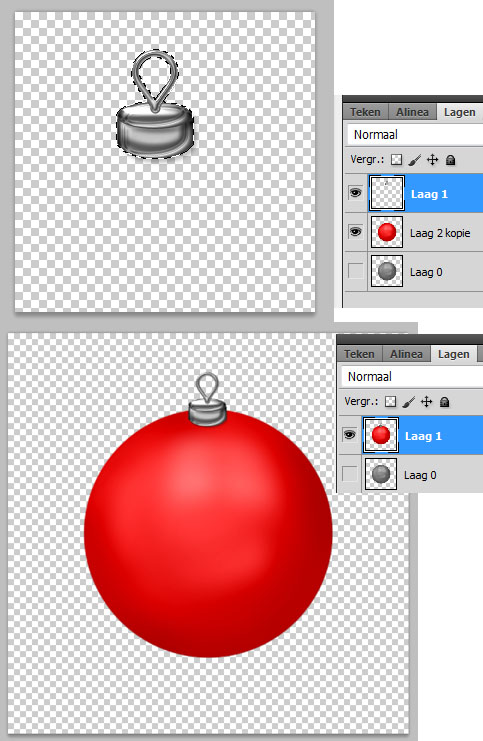Hide Laag 1 layer in lower panel

349,435
